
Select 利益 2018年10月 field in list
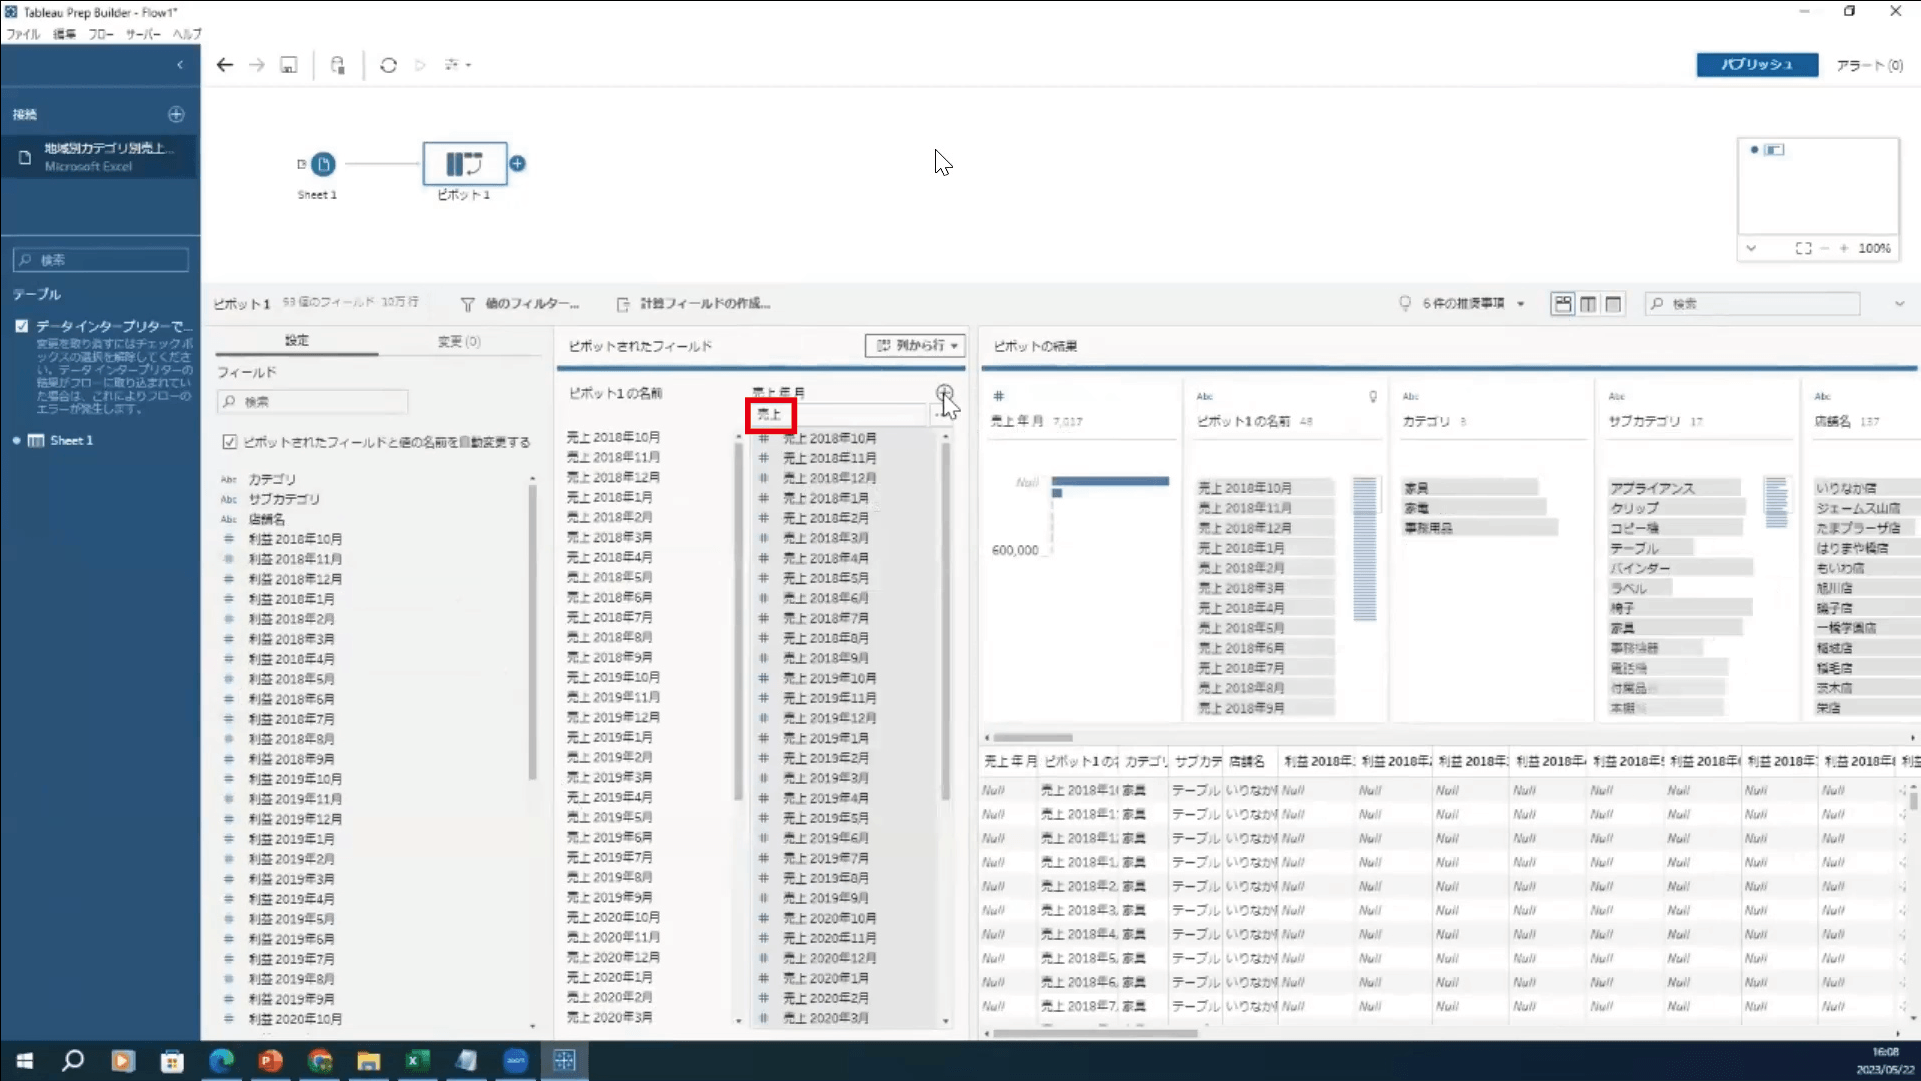pos(295,539)
